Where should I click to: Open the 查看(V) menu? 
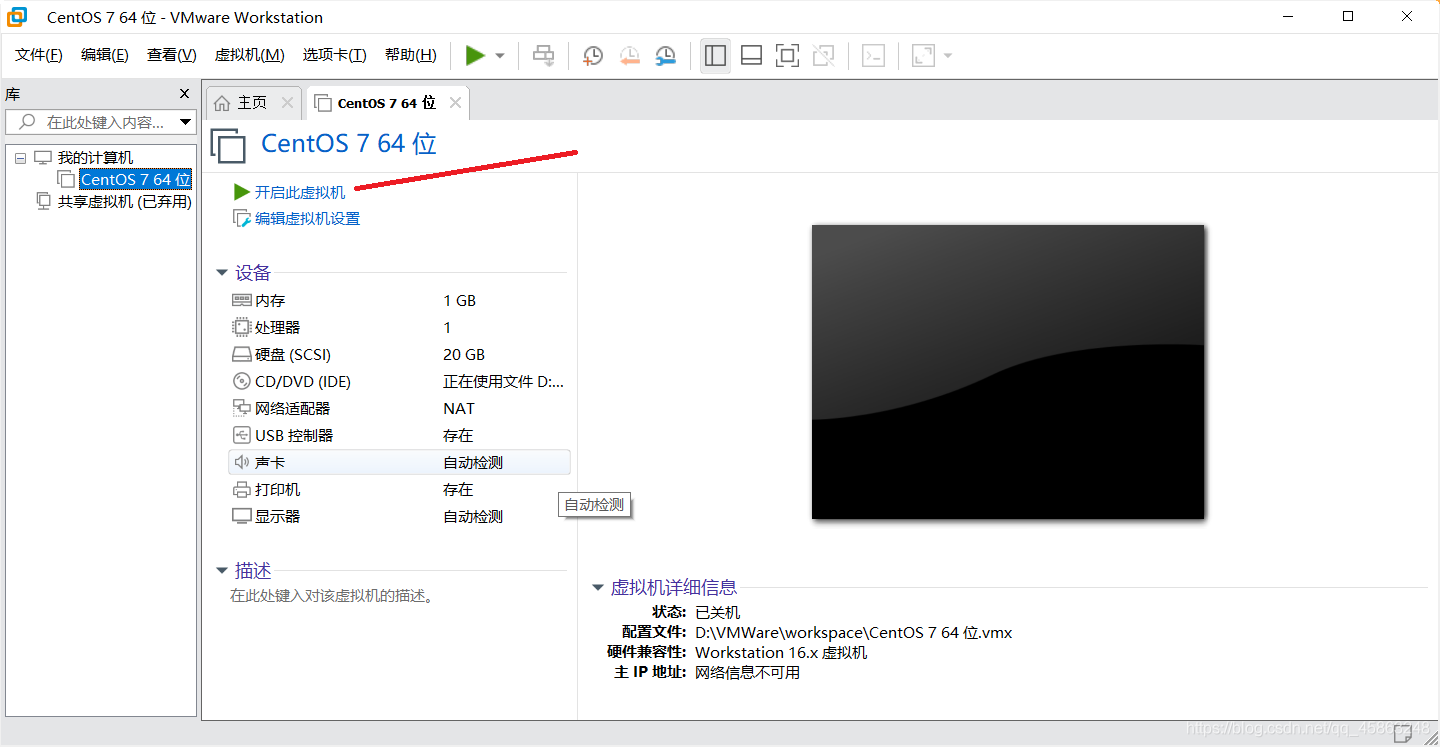[172, 55]
